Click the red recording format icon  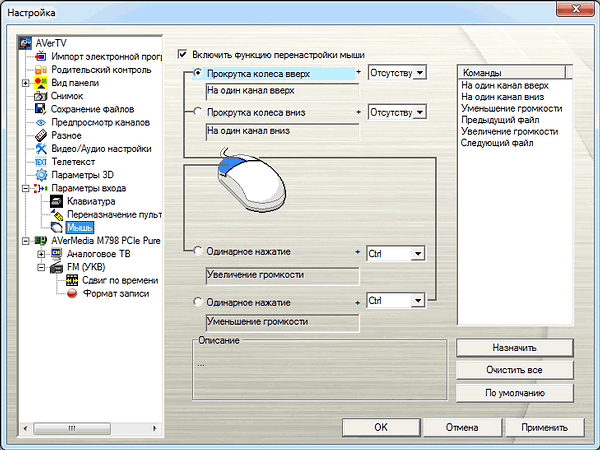[72, 293]
